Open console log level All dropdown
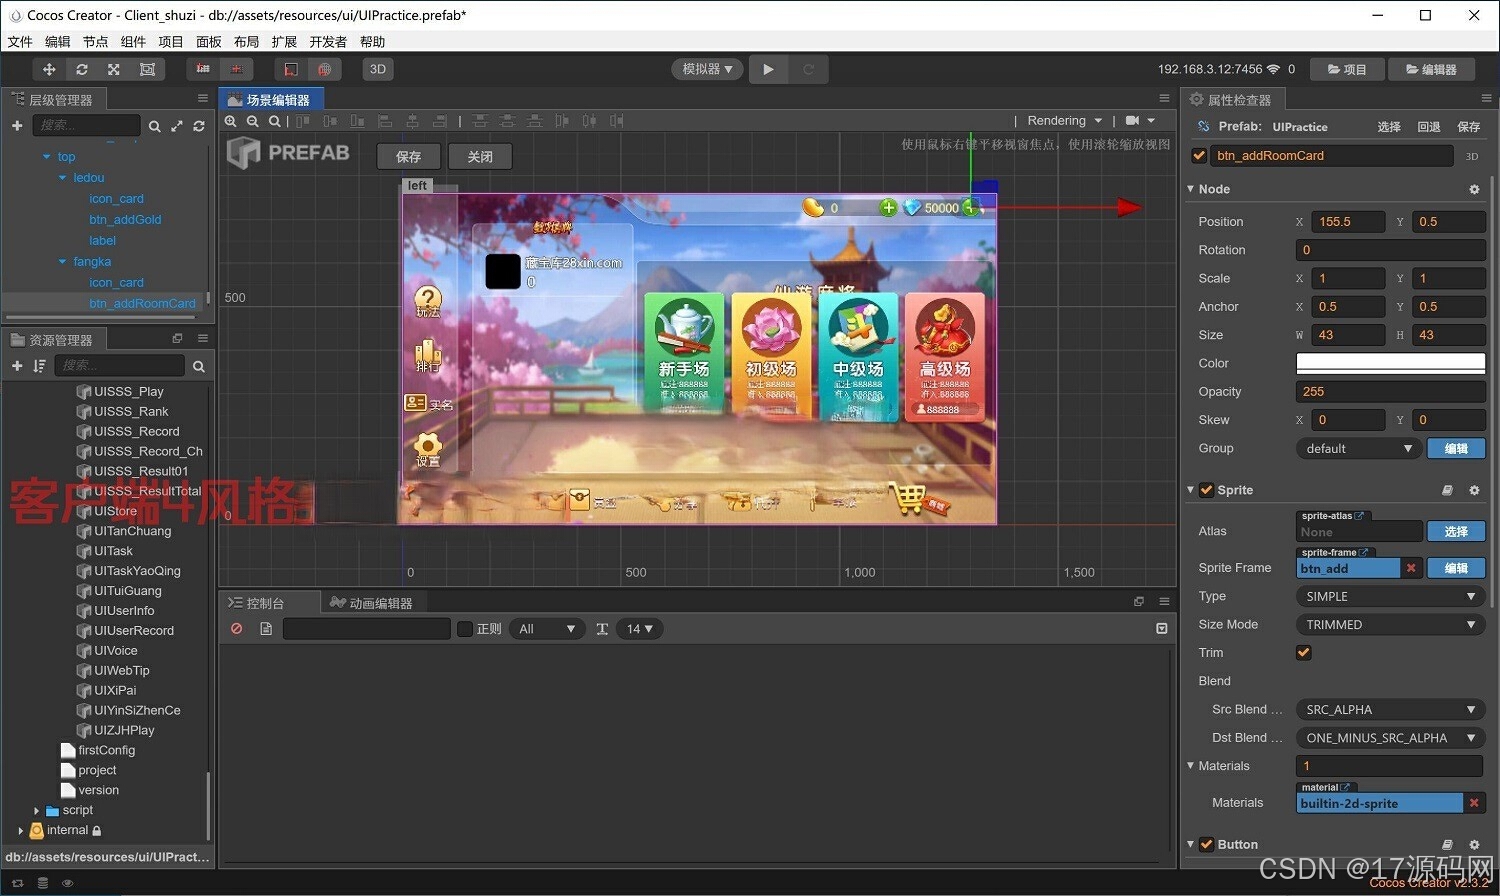This screenshot has width=1500, height=896. click(x=546, y=629)
